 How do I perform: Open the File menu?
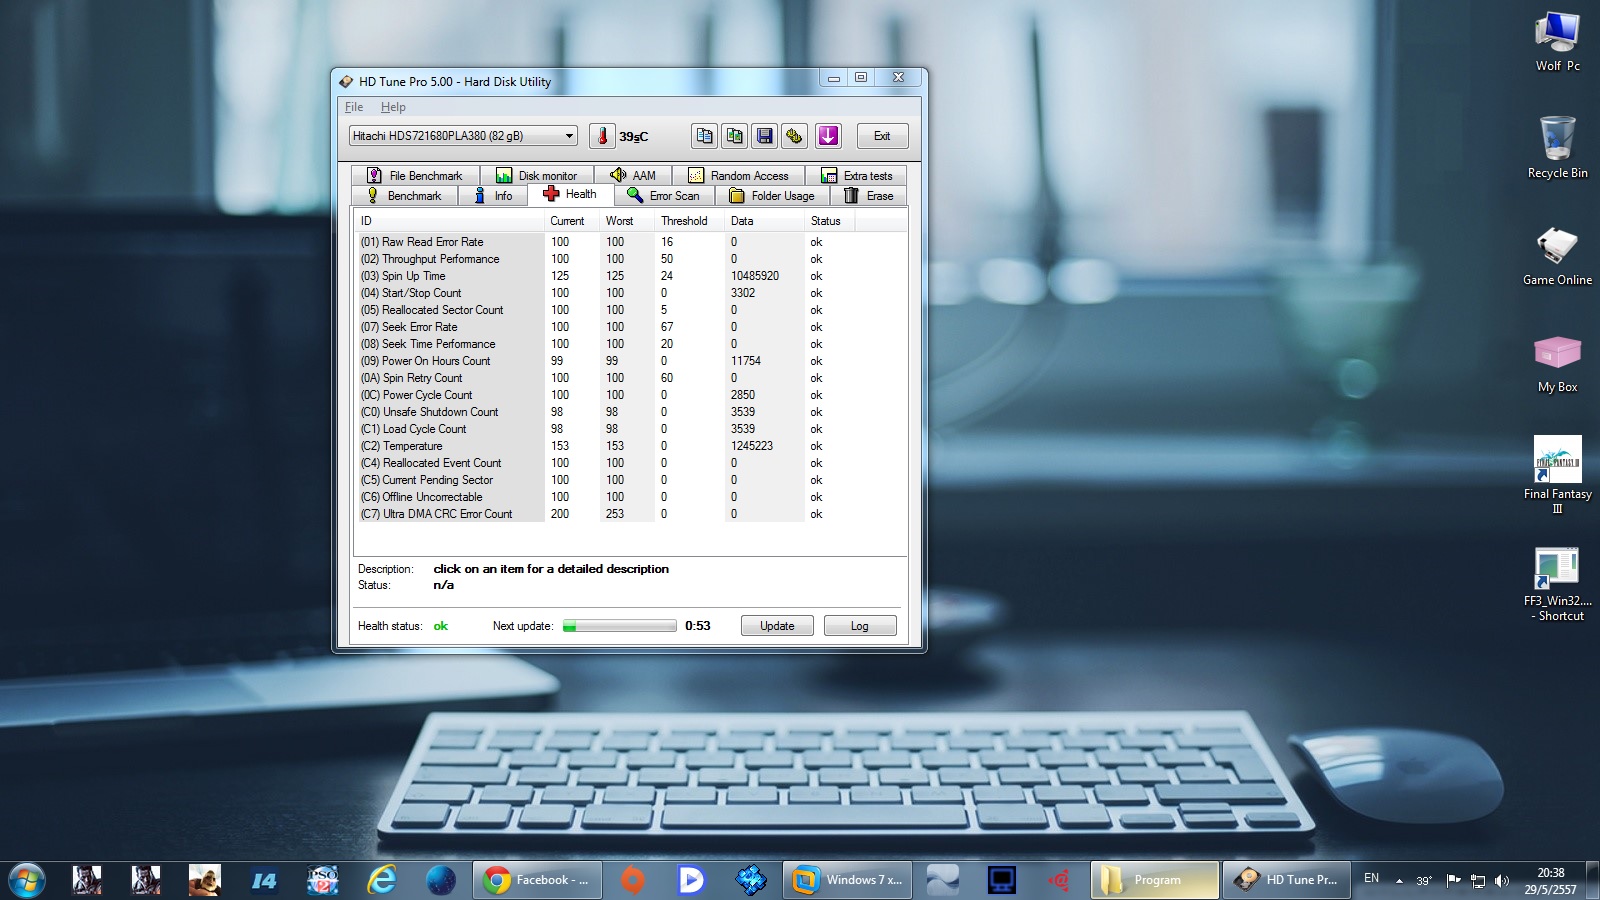point(354,107)
